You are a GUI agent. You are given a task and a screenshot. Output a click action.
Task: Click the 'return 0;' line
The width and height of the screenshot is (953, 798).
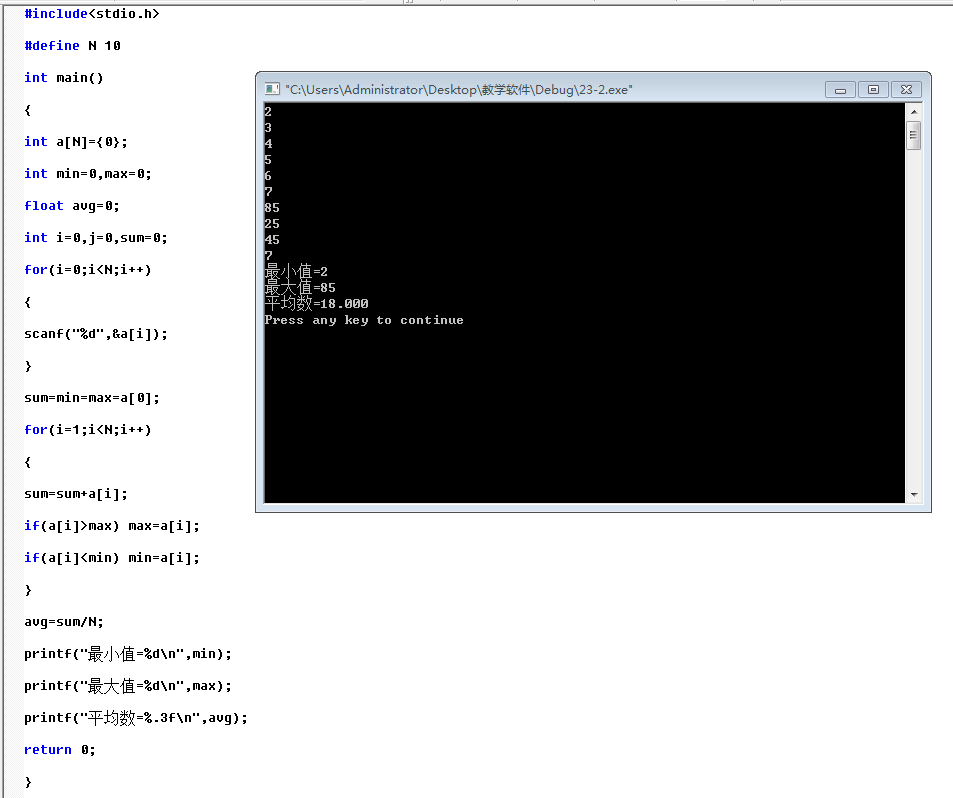pyautogui.click(x=60, y=750)
